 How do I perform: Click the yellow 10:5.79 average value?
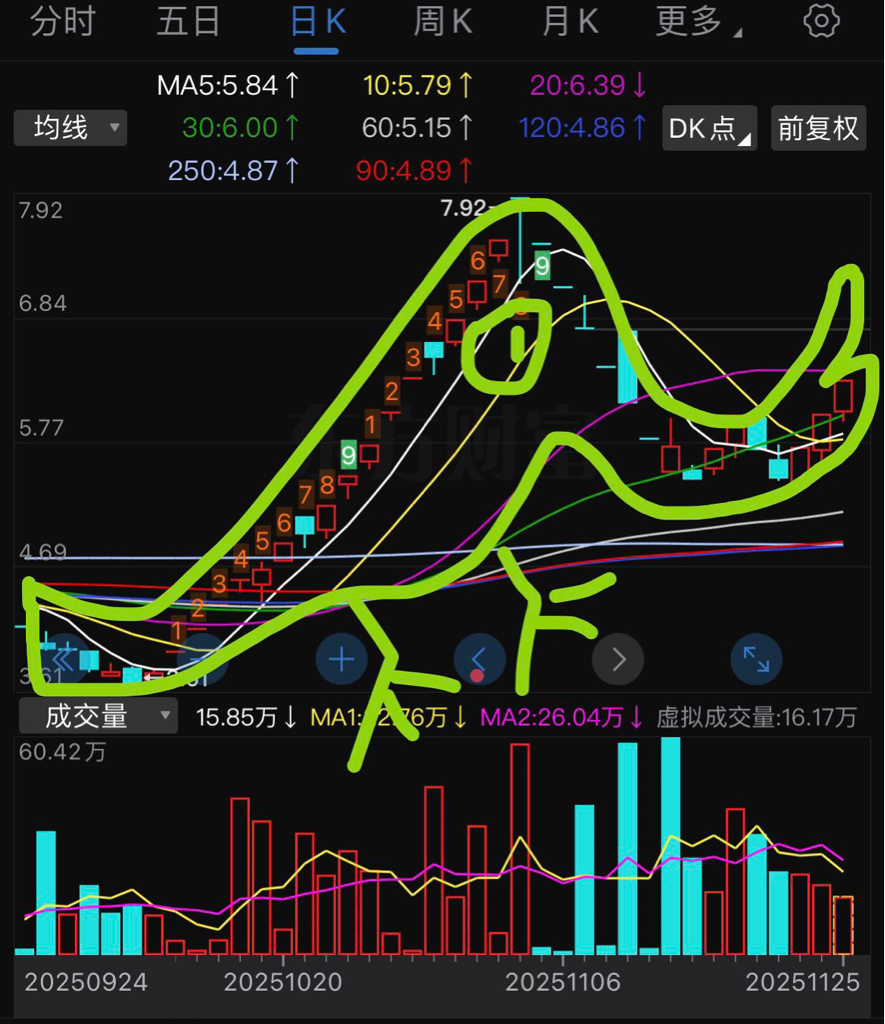pyautogui.click(x=418, y=86)
